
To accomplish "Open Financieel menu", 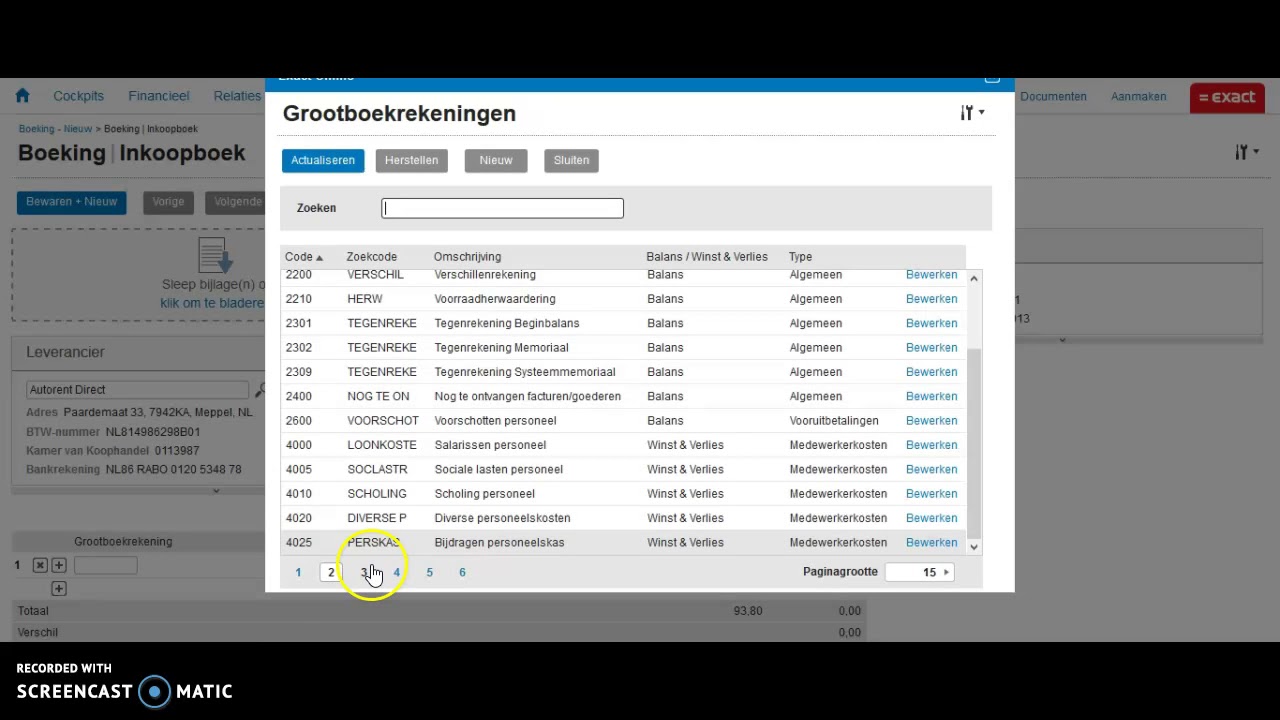I will point(158,96).
